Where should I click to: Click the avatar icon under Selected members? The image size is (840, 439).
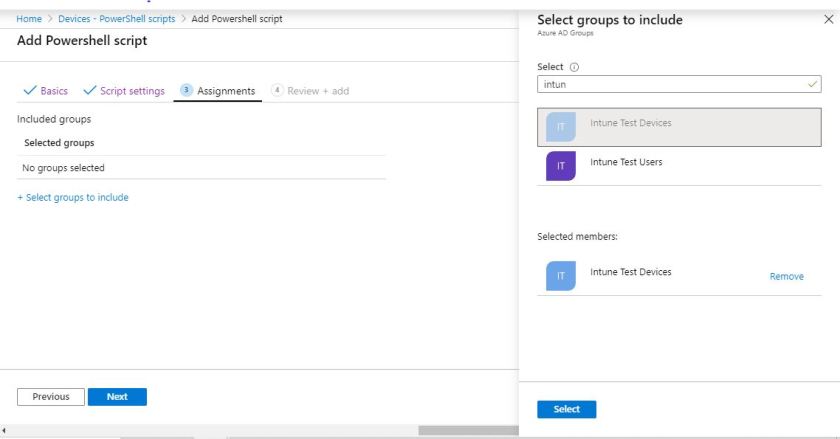pos(561,276)
